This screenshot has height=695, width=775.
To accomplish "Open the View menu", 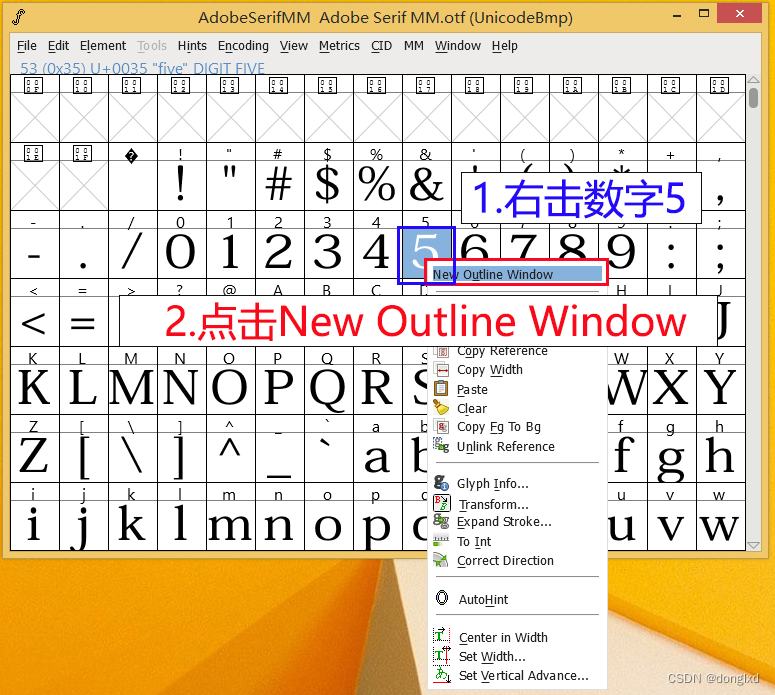I will 294,45.
